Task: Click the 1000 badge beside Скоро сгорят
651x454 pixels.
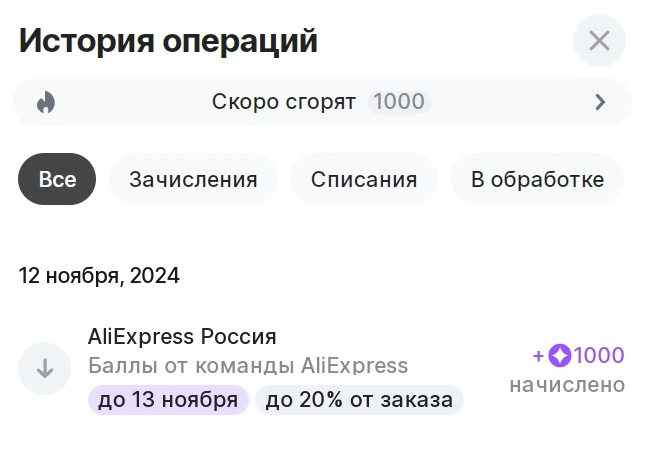Action: [x=399, y=102]
